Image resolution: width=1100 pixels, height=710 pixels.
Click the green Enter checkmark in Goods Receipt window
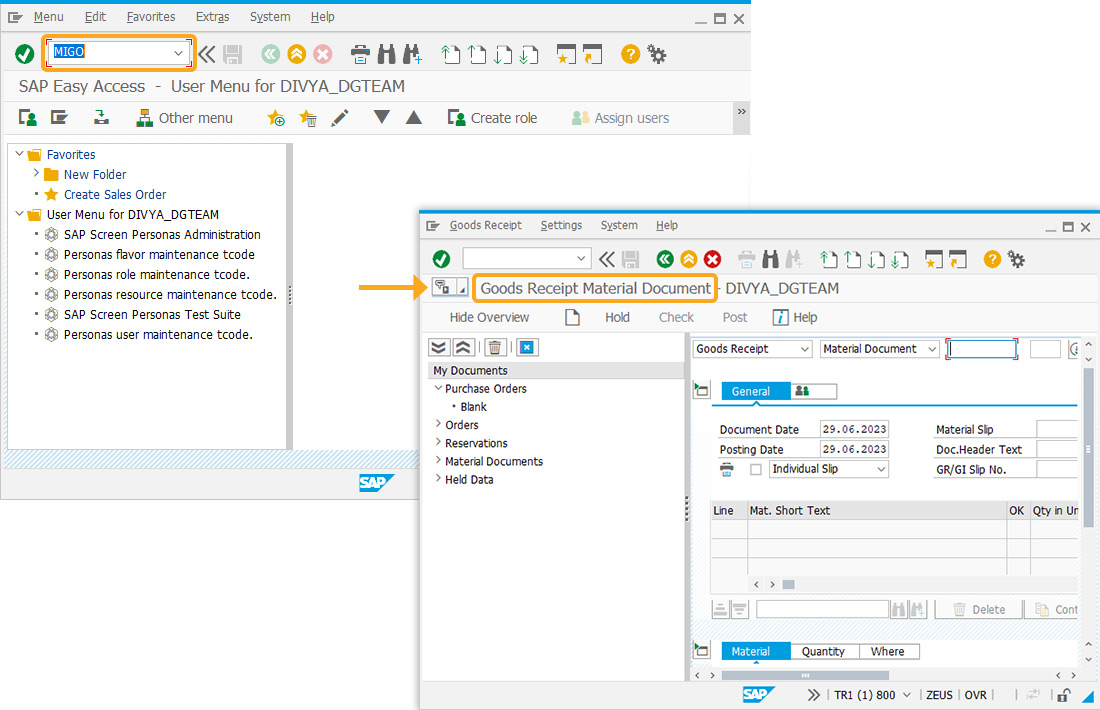point(441,260)
